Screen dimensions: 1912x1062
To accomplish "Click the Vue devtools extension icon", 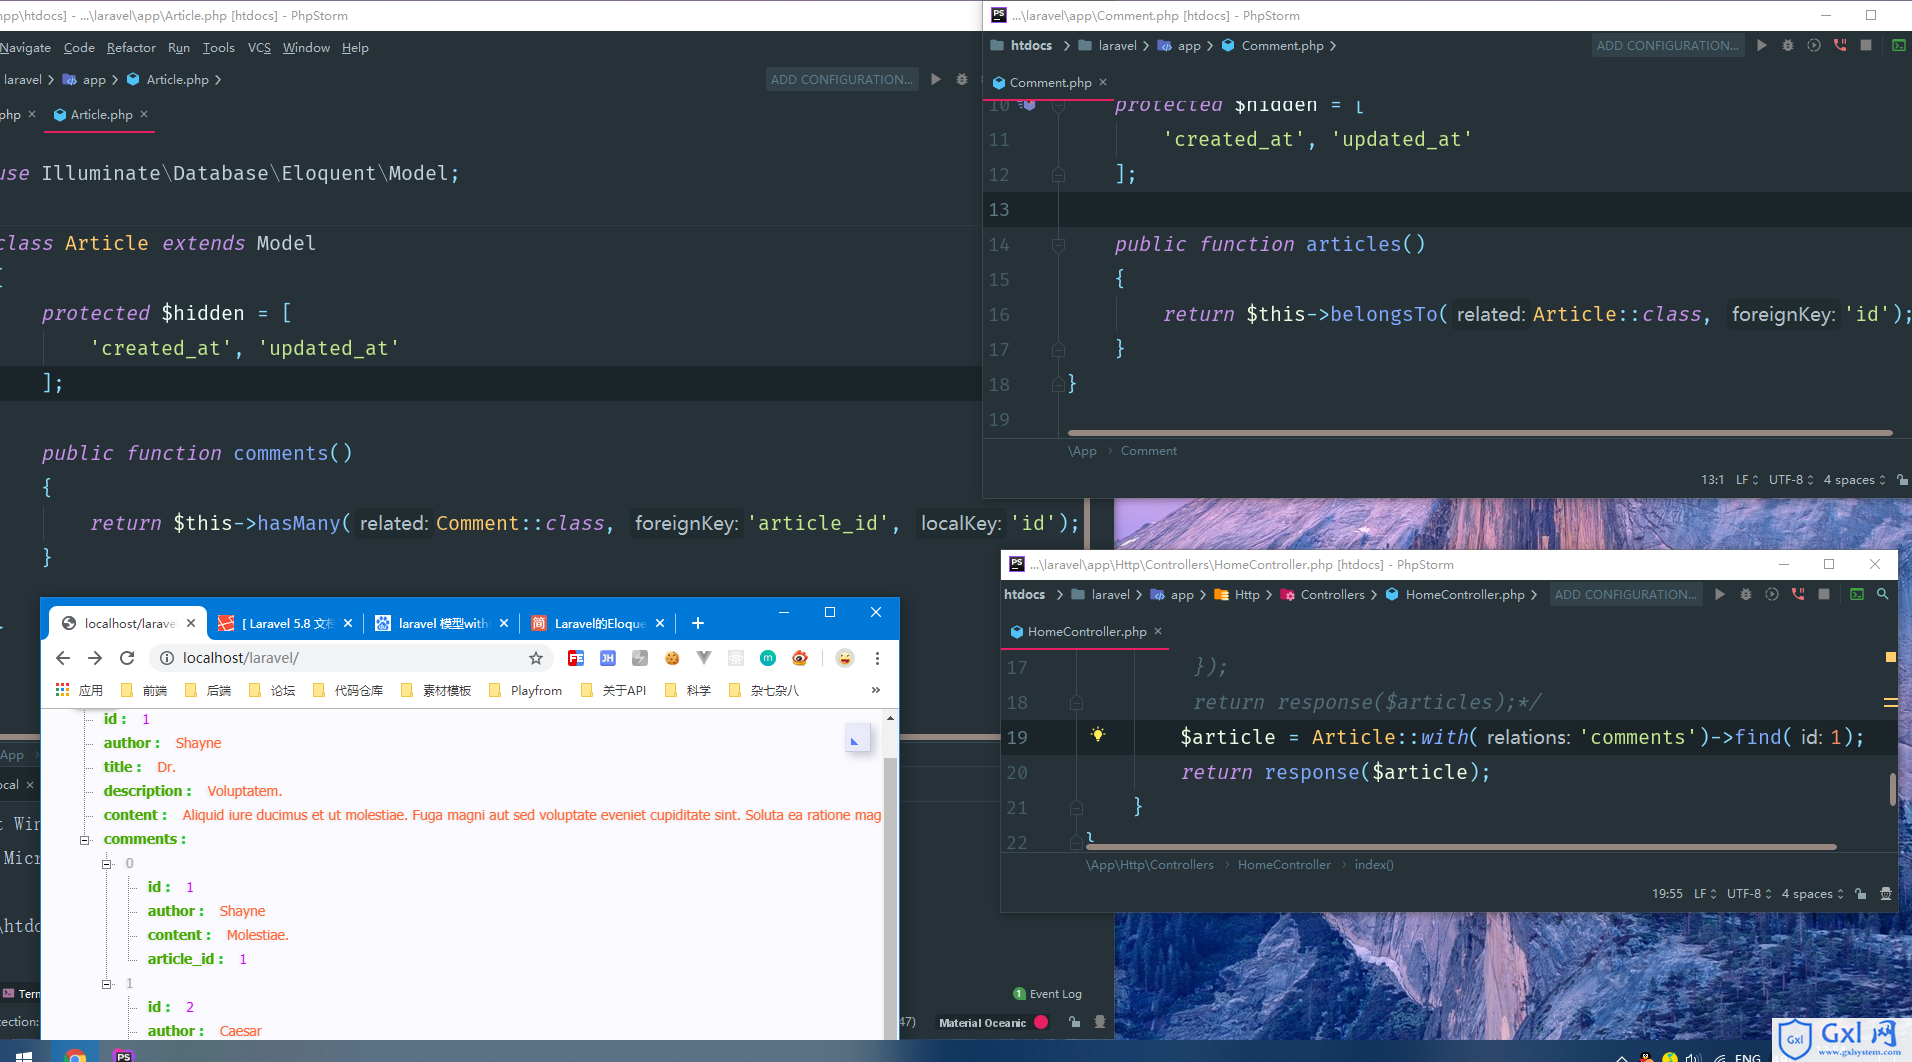I will [x=704, y=657].
